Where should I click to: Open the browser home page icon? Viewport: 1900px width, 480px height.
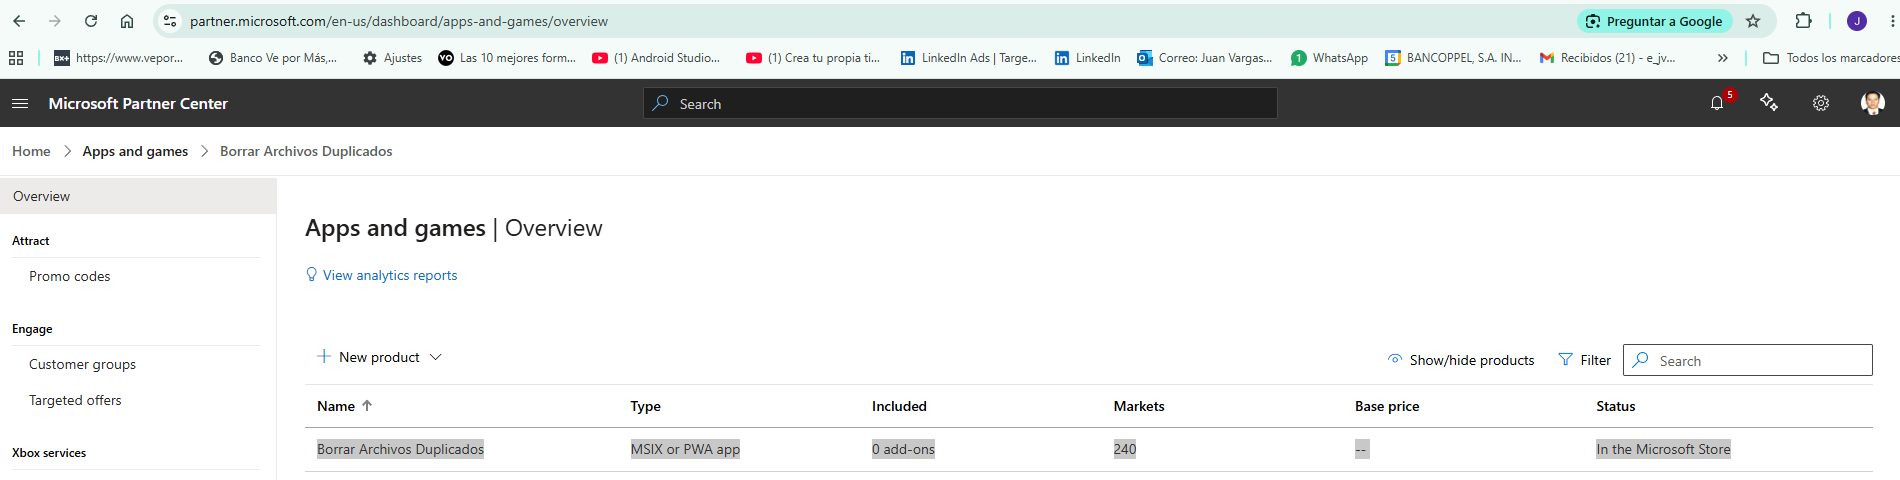click(127, 21)
